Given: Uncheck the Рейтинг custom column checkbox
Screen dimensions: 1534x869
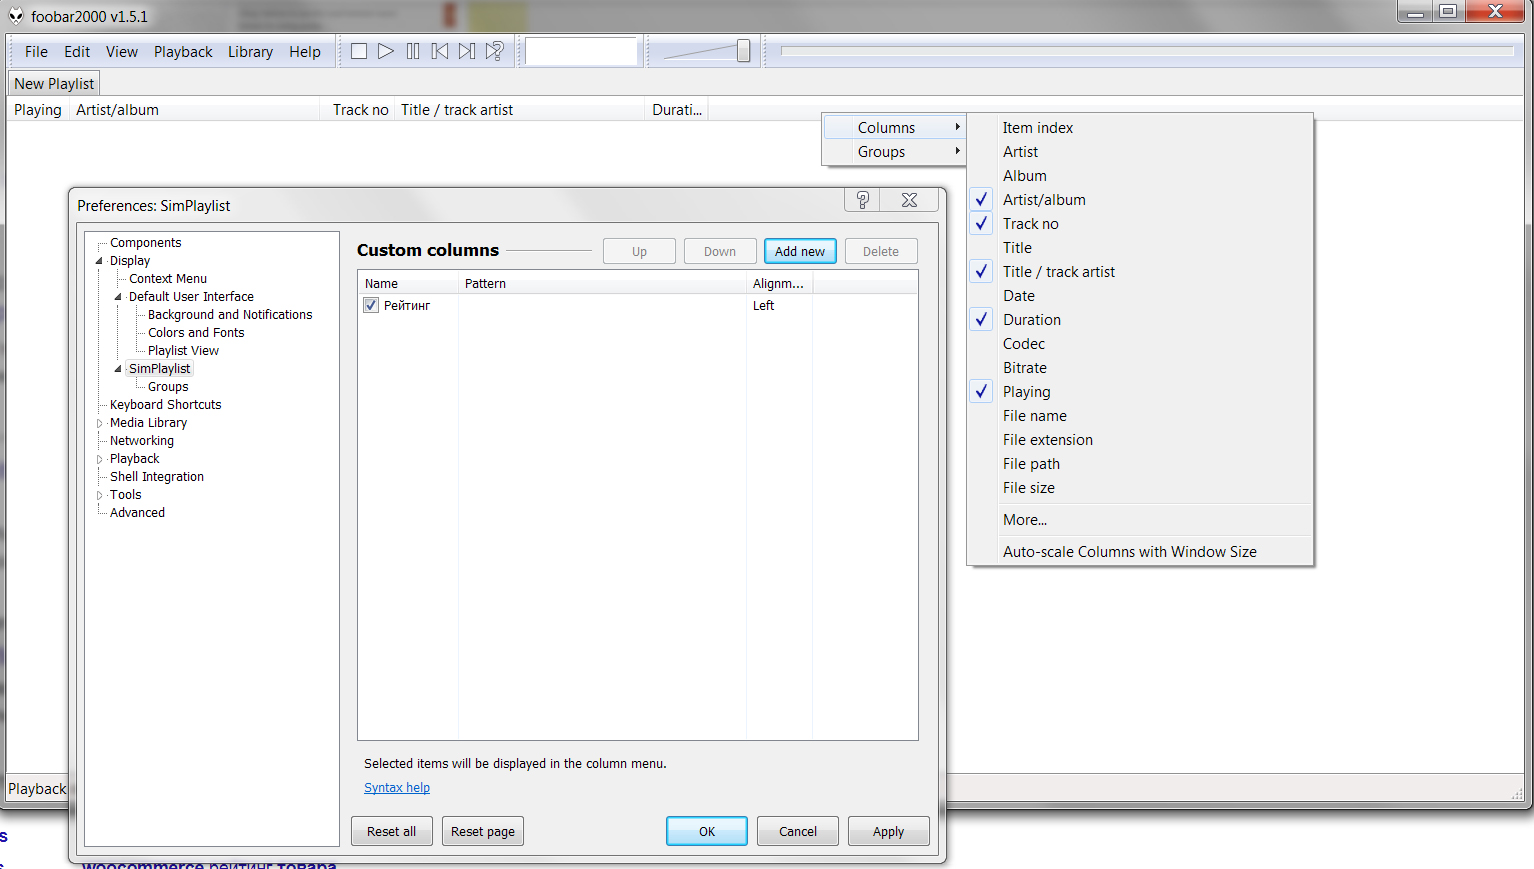Looking at the screenshot, I should click(x=371, y=306).
